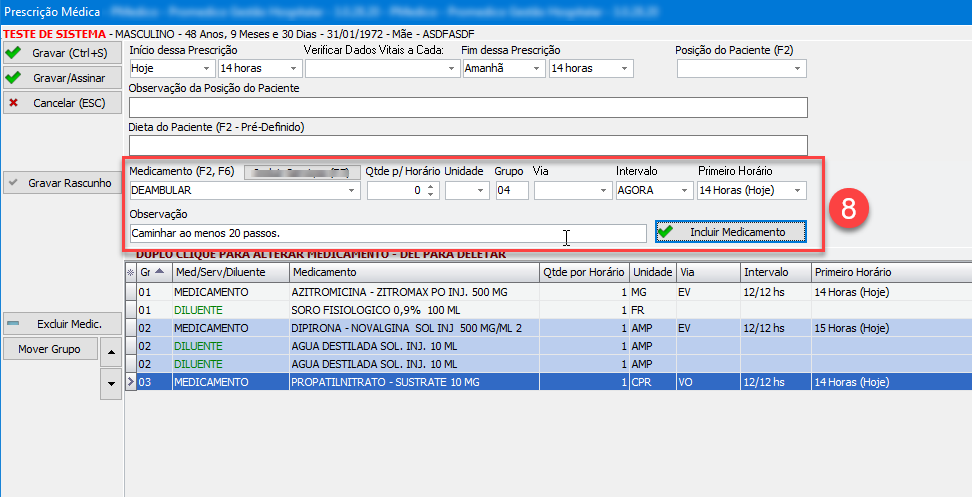Screen dimensions: 972x497
Task: Increase Qtde p/ Horário with stepper
Action: 430,186
